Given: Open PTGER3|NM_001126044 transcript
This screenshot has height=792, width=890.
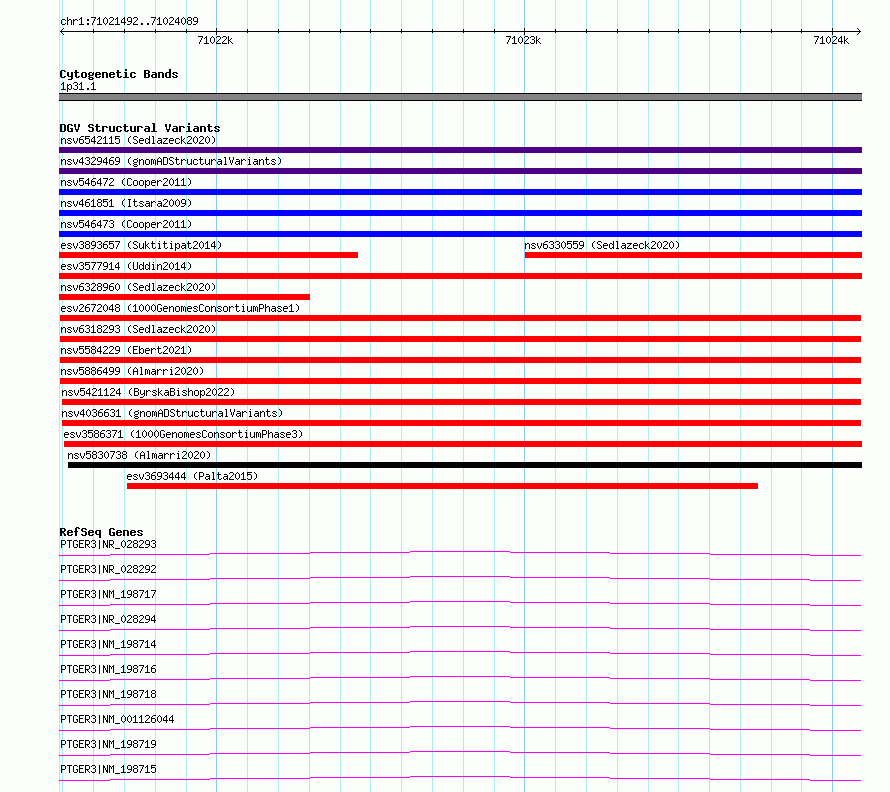Looking at the screenshot, I should click(x=117, y=719).
